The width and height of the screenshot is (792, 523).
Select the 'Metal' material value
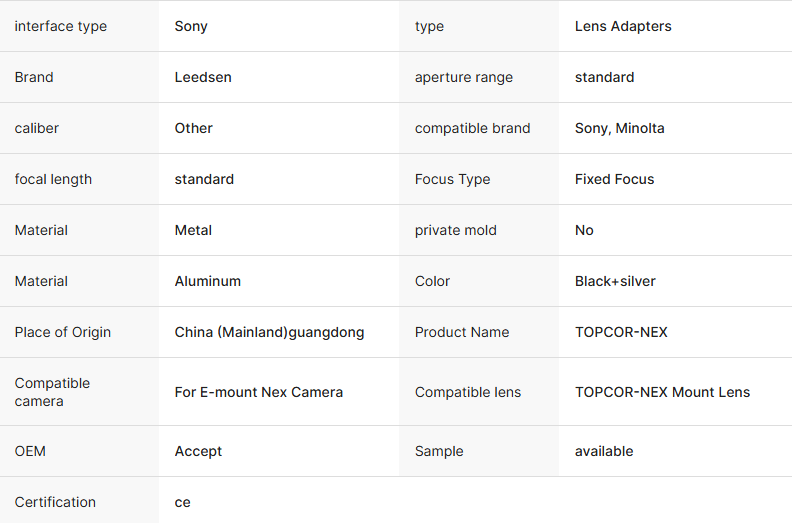point(194,230)
